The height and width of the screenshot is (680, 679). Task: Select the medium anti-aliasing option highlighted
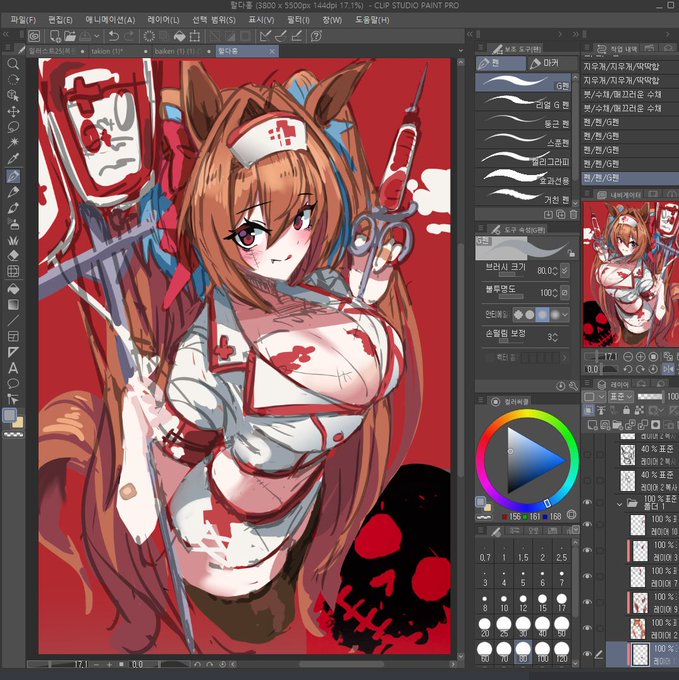[x=542, y=315]
